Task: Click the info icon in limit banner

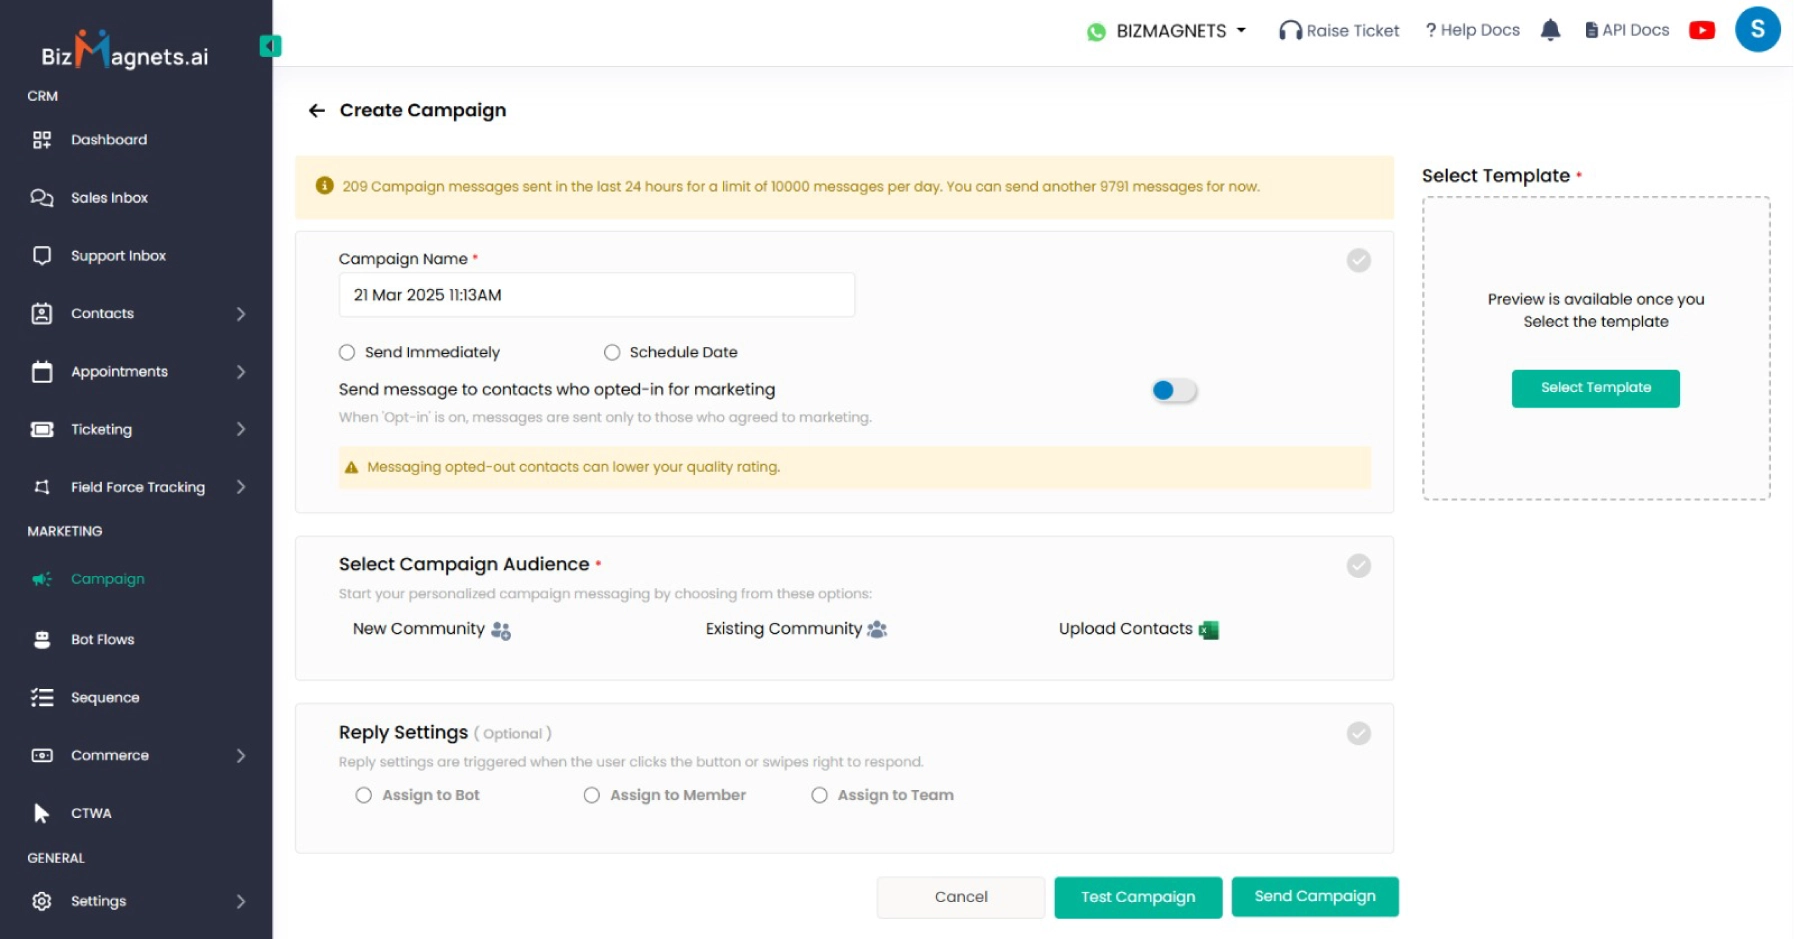Action: click(x=324, y=186)
